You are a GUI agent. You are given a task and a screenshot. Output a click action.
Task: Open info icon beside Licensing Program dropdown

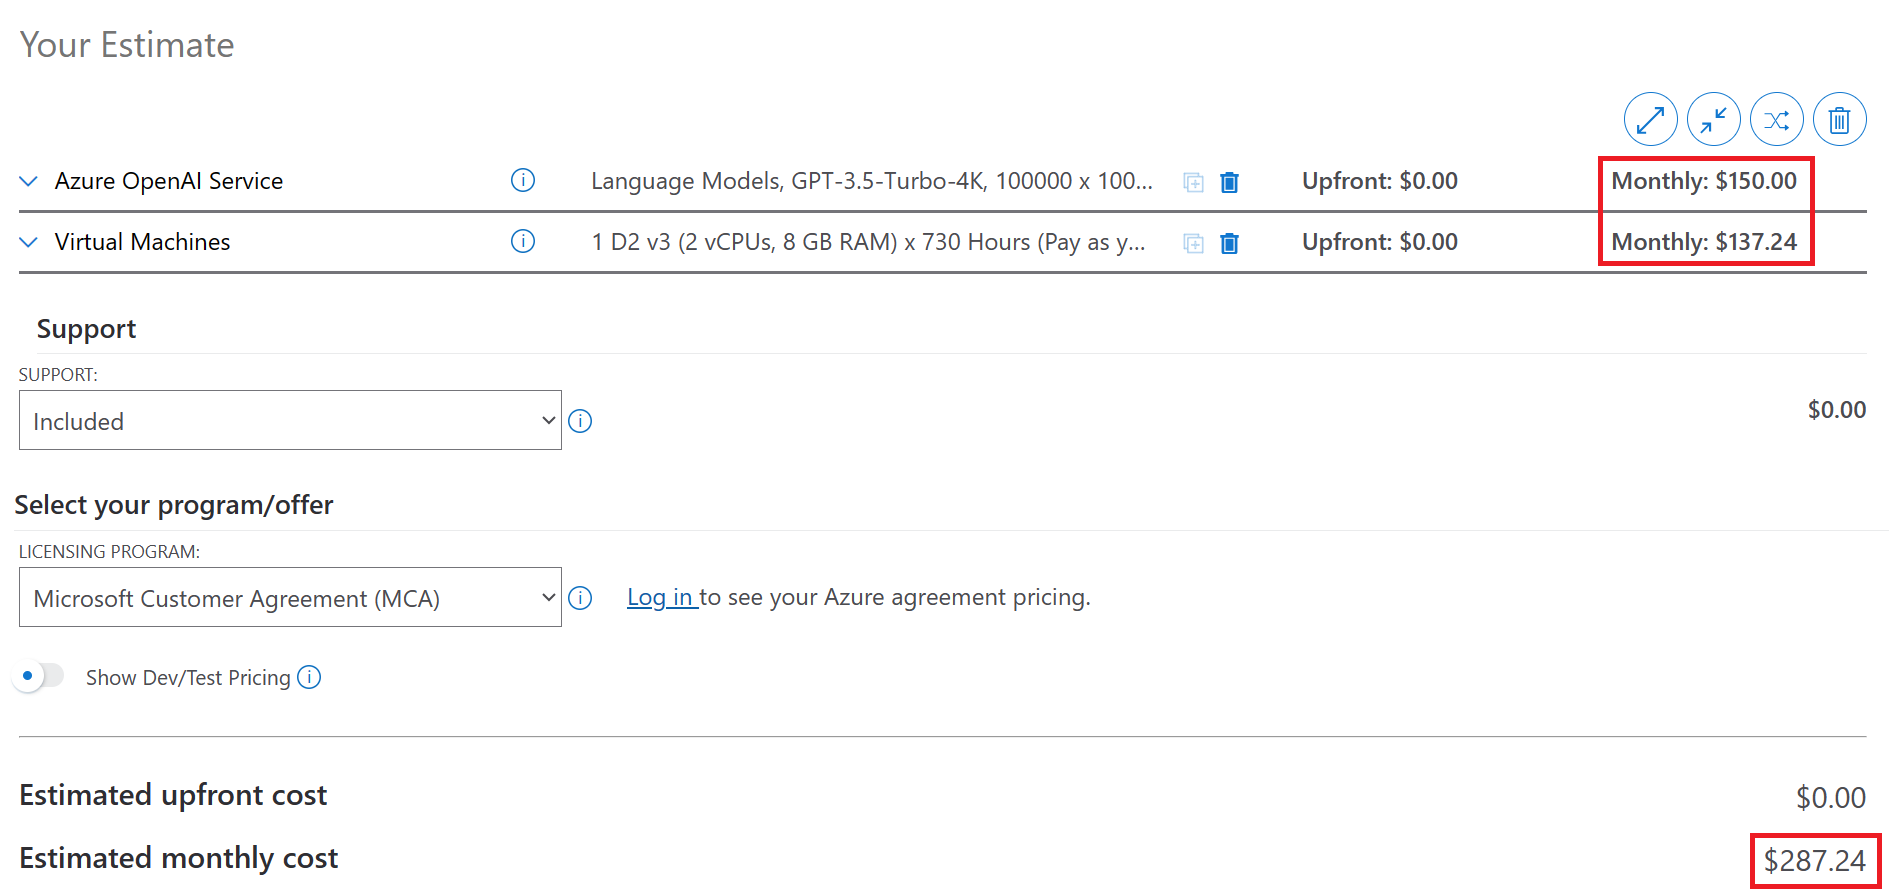(580, 598)
